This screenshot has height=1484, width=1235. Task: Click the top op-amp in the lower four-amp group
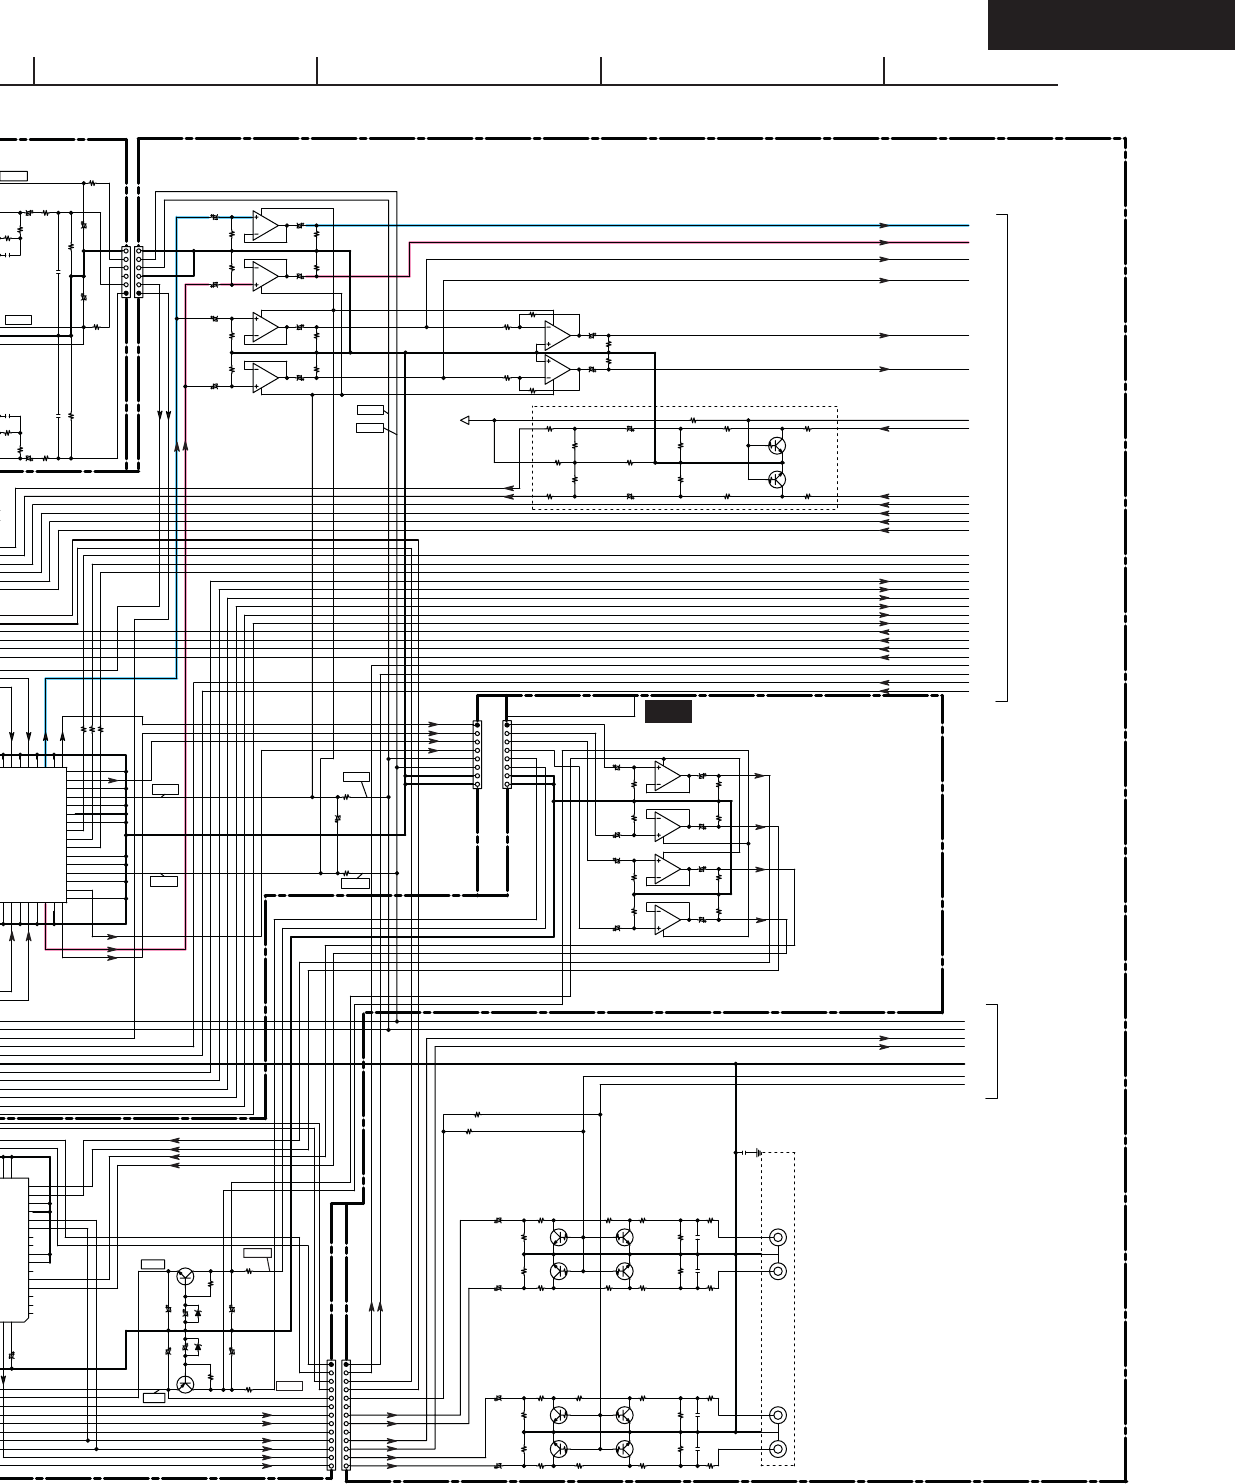pyautogui.click(x=668, y=776)
